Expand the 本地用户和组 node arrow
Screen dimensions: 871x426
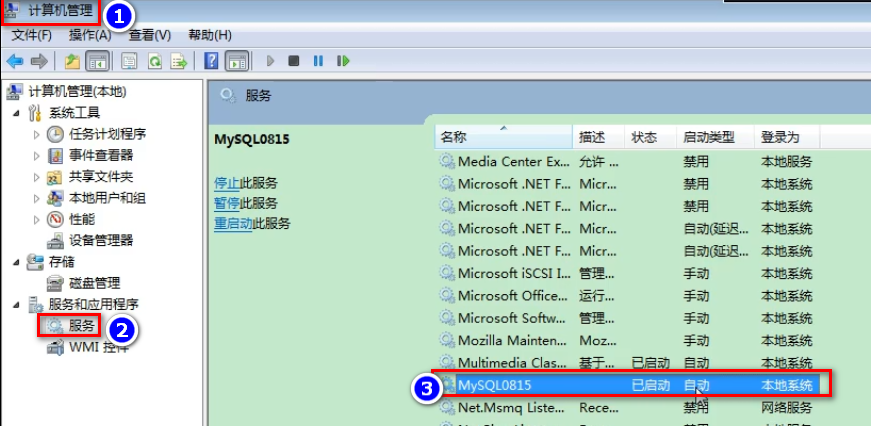37,199
